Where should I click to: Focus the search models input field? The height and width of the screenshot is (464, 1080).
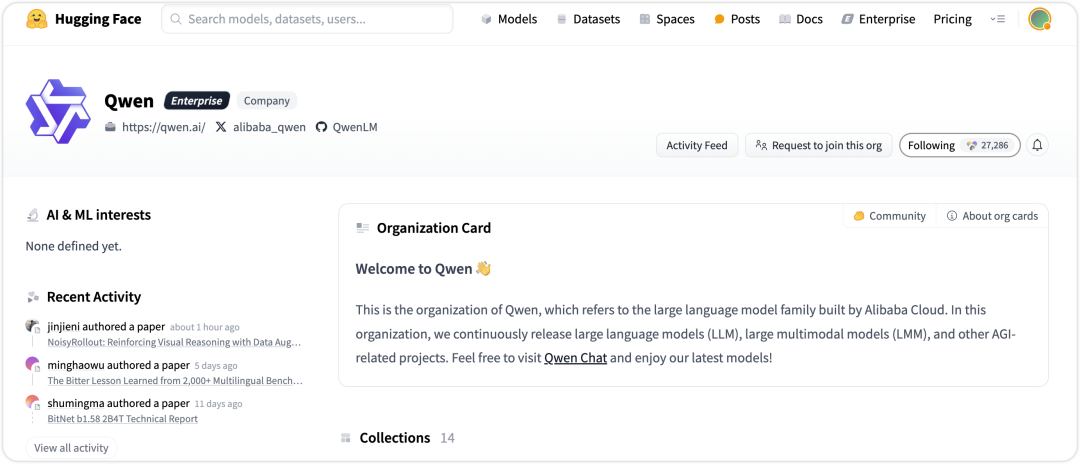[307, 19]
